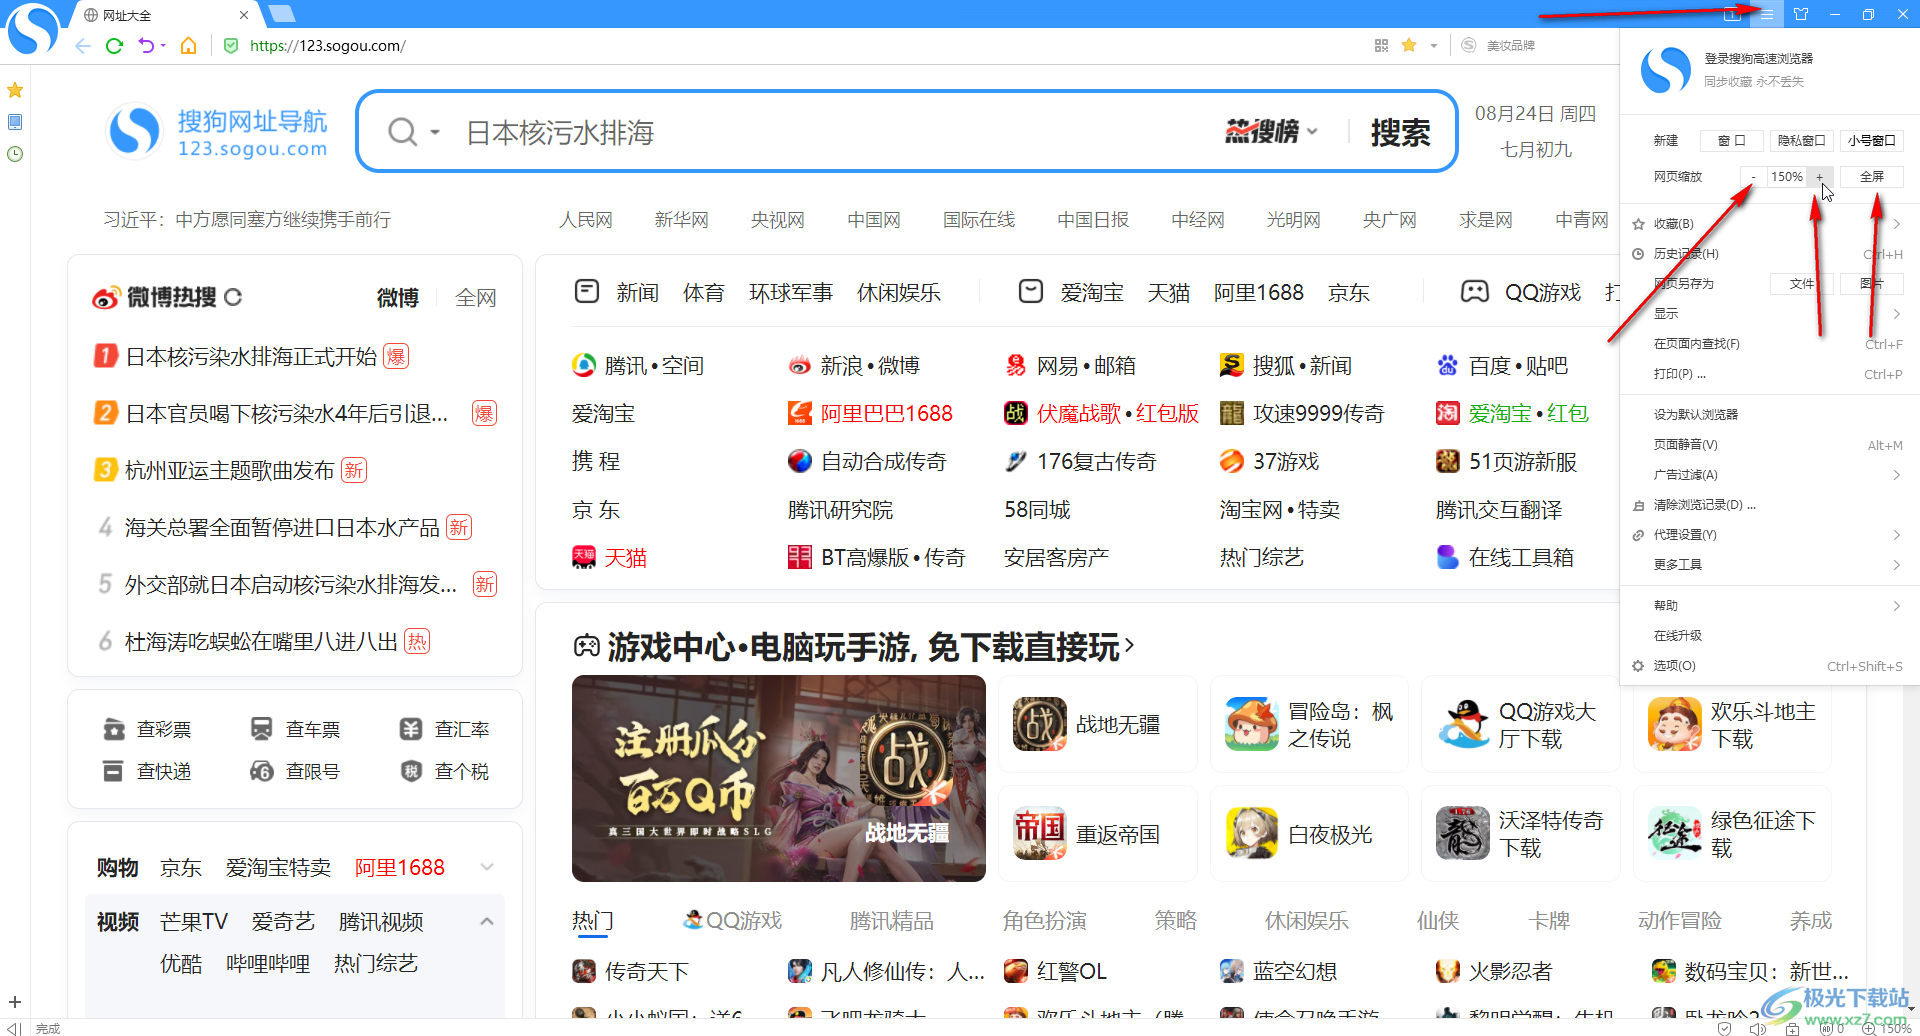1920x1036 pixels.
Task: Open the 战地无疆 game banner thumbnail
Action: pyautogui.click(x=778, y=778)
